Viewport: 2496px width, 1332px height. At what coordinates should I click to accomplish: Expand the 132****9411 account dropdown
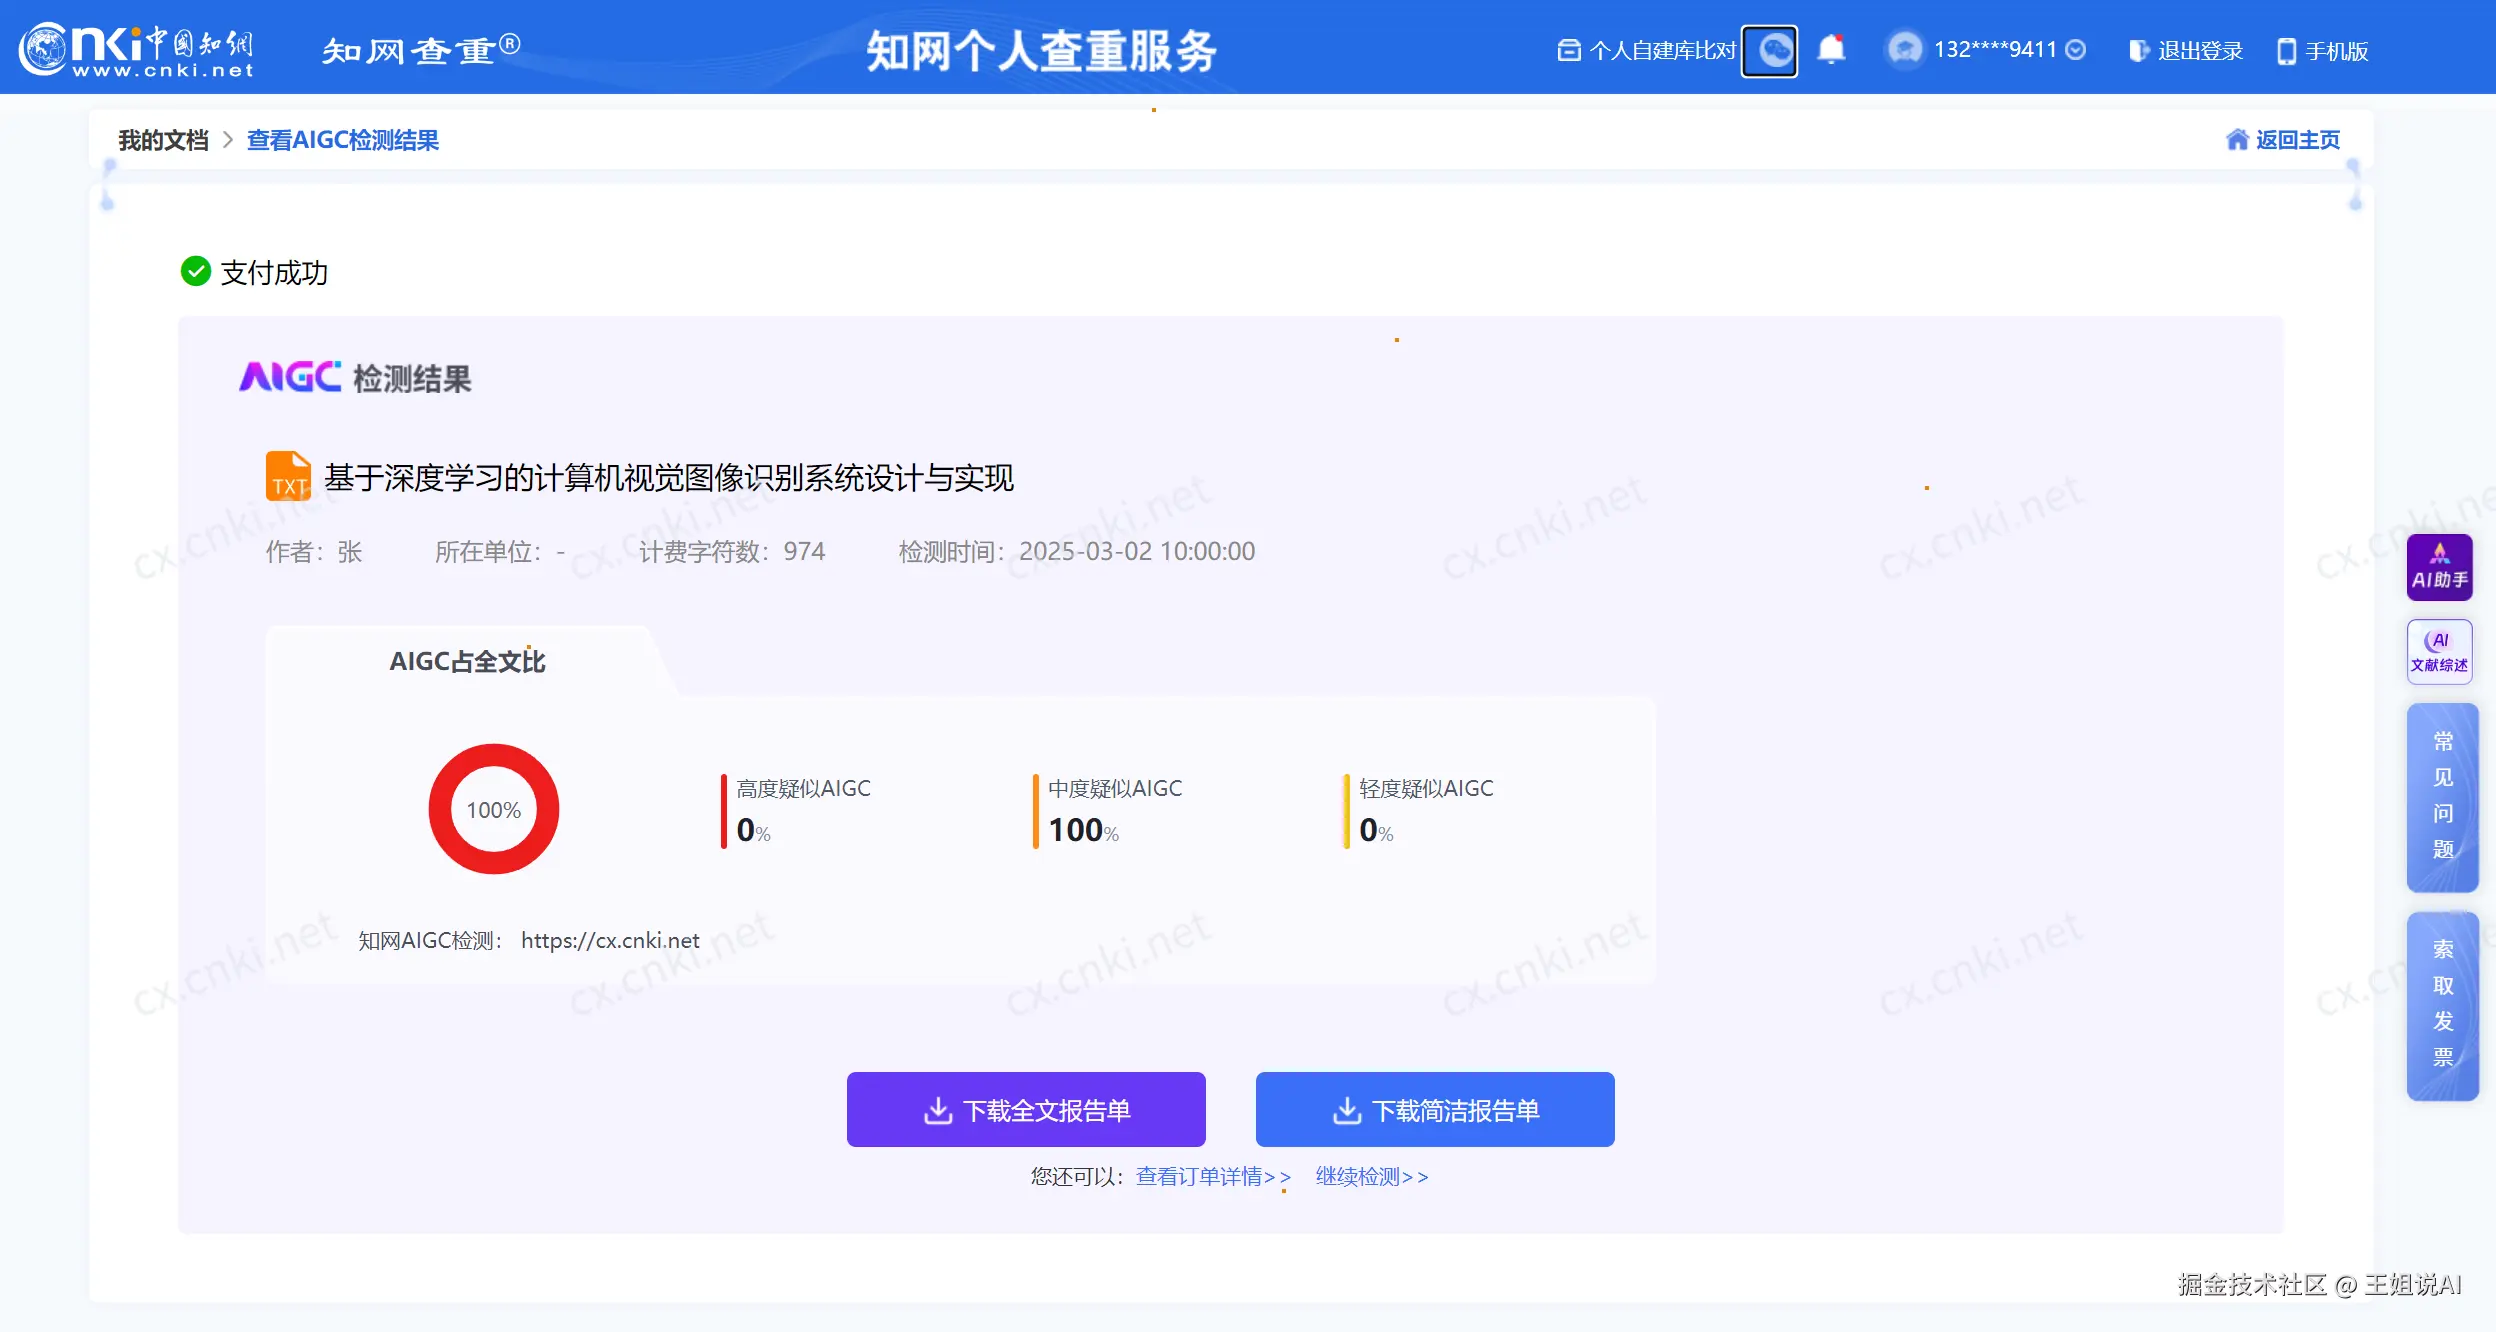(2076, 50)
